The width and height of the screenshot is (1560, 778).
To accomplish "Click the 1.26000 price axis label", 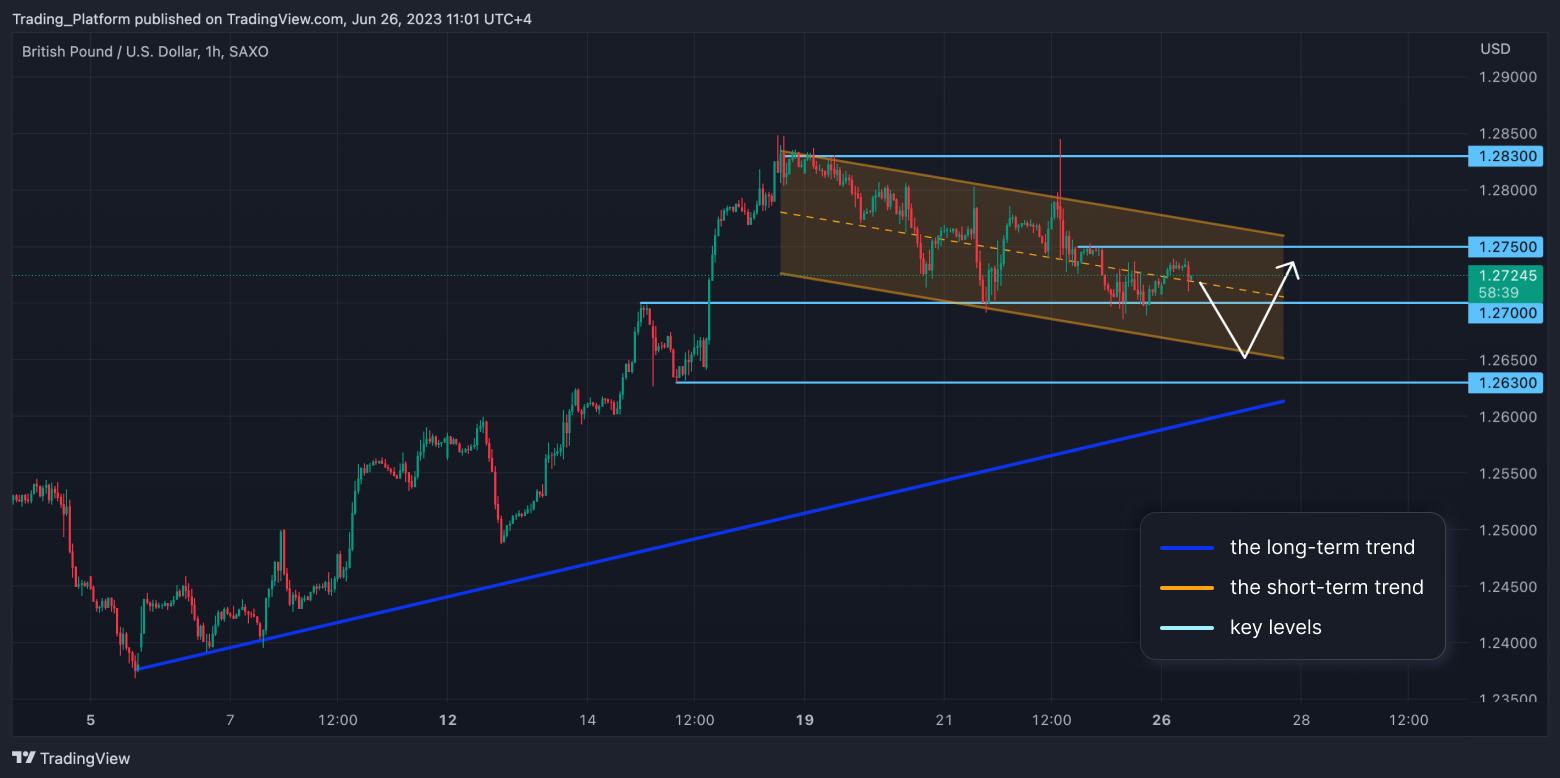I will coord(1508,416).
